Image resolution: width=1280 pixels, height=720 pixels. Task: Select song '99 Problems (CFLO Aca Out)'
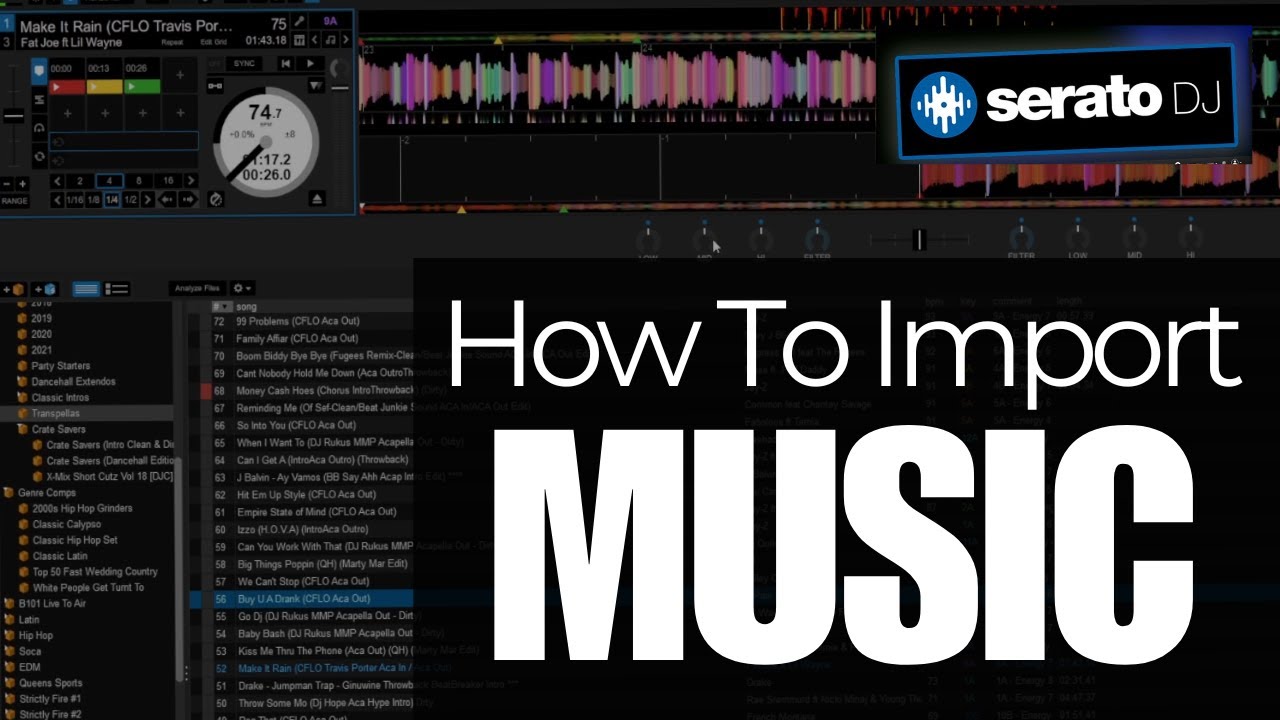coord(297,322)
